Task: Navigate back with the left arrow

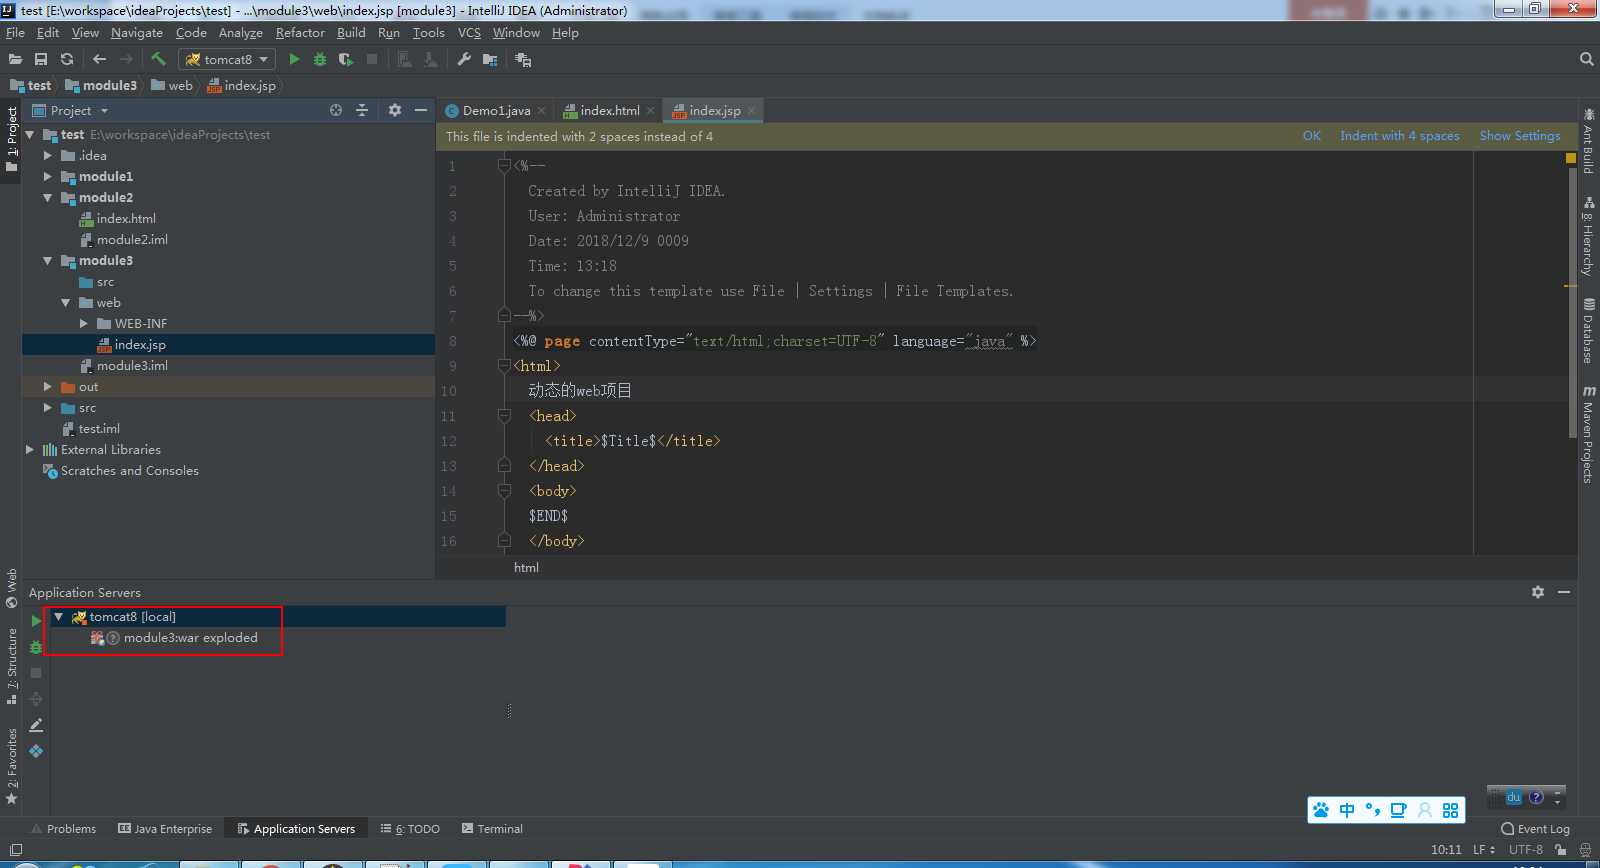Action: (99, 59)
